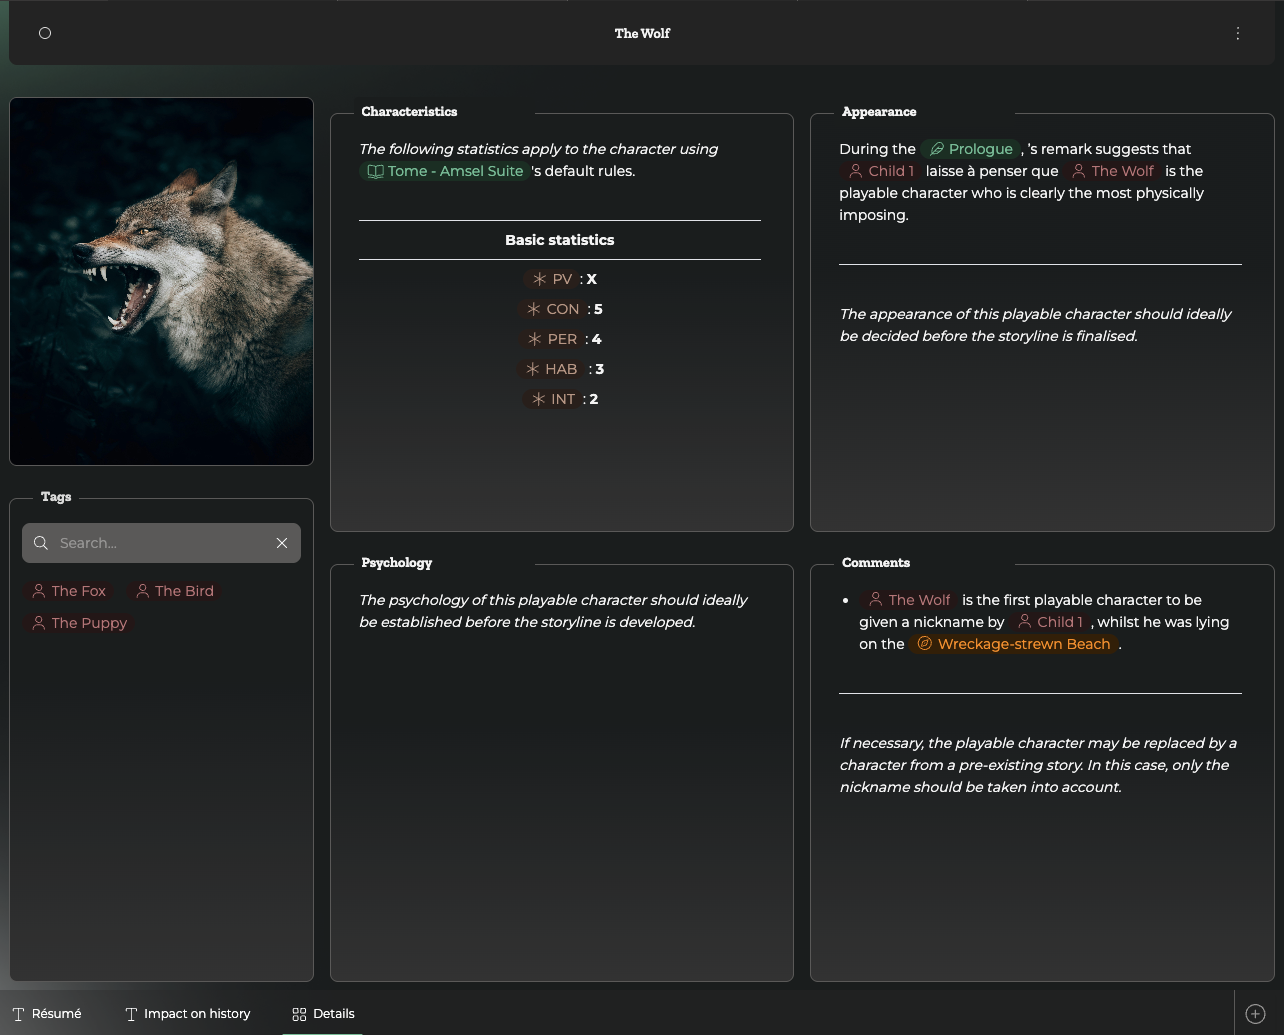Switch to the Résumé tab

(47, 1014)
